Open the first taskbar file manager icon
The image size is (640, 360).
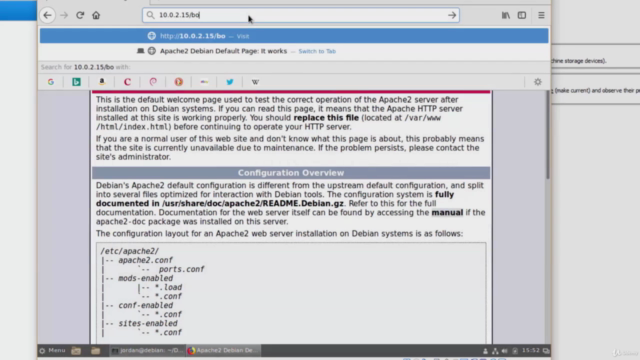(76, 351)
